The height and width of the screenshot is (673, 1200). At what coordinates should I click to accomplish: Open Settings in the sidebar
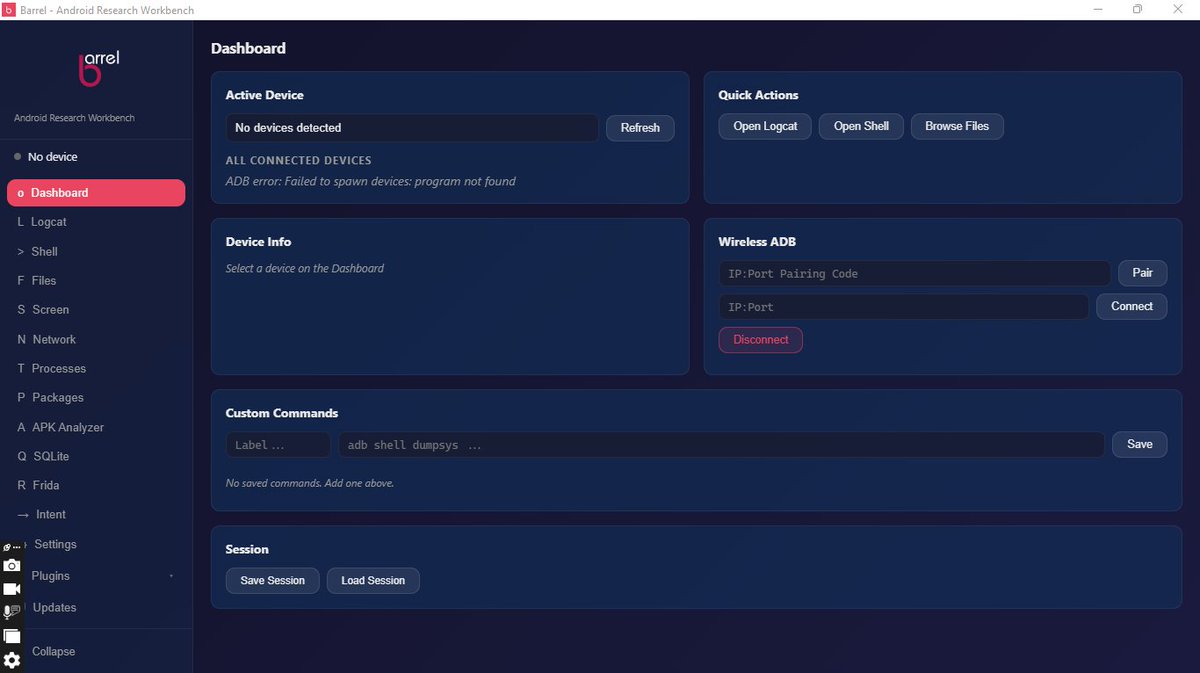coord(96,545)
